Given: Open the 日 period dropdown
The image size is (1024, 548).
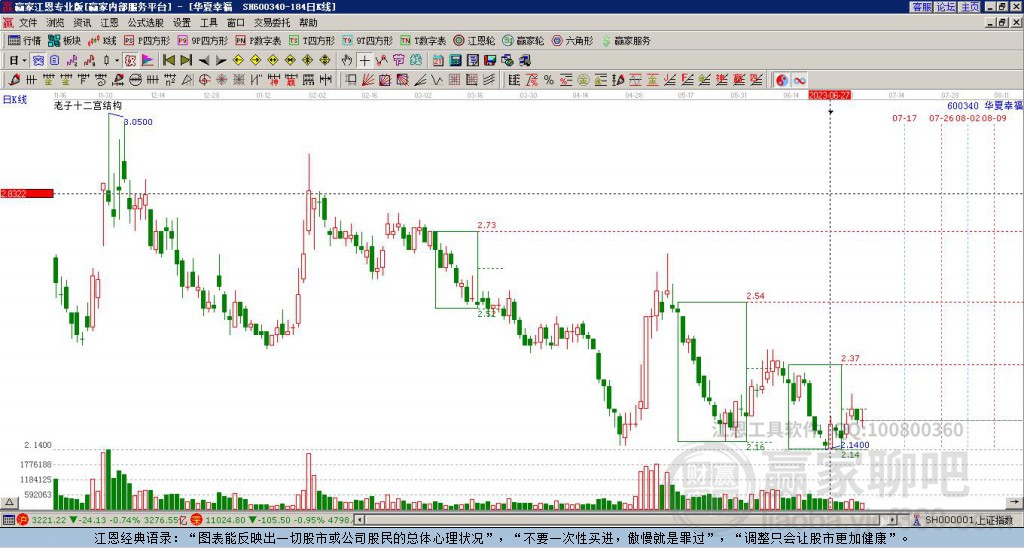Looking at the screenshot, I should 18,61.
